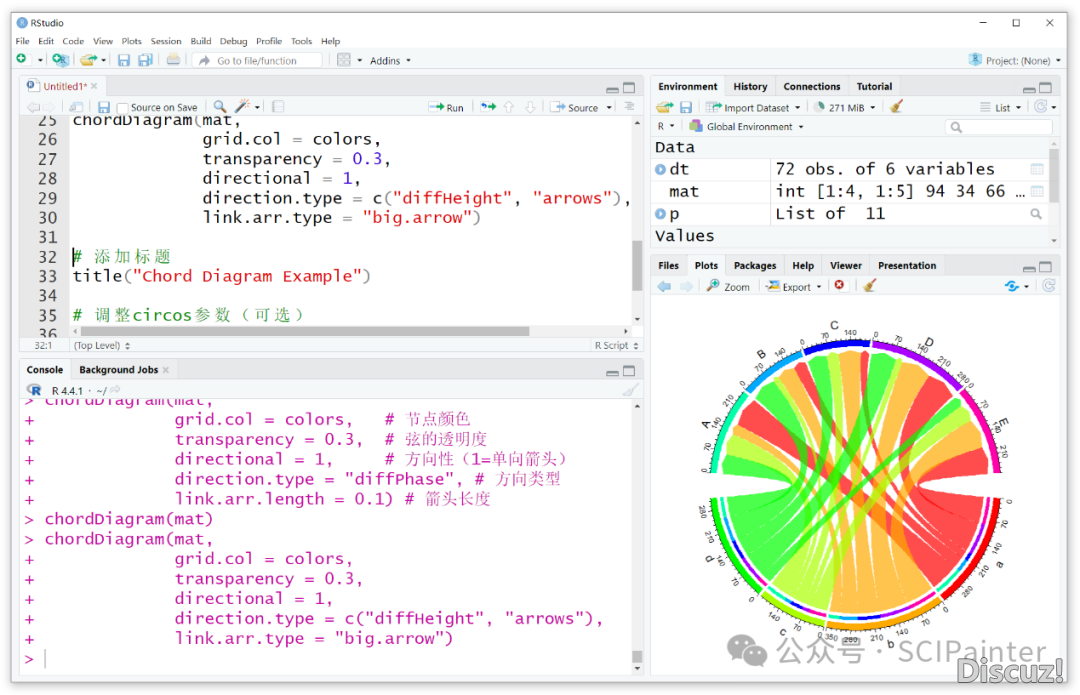Image resolution: width=1080 pixels, height=695 pixels.
Task: Click code line title("Chord Diagram Example")
Action: coord(221,276)
